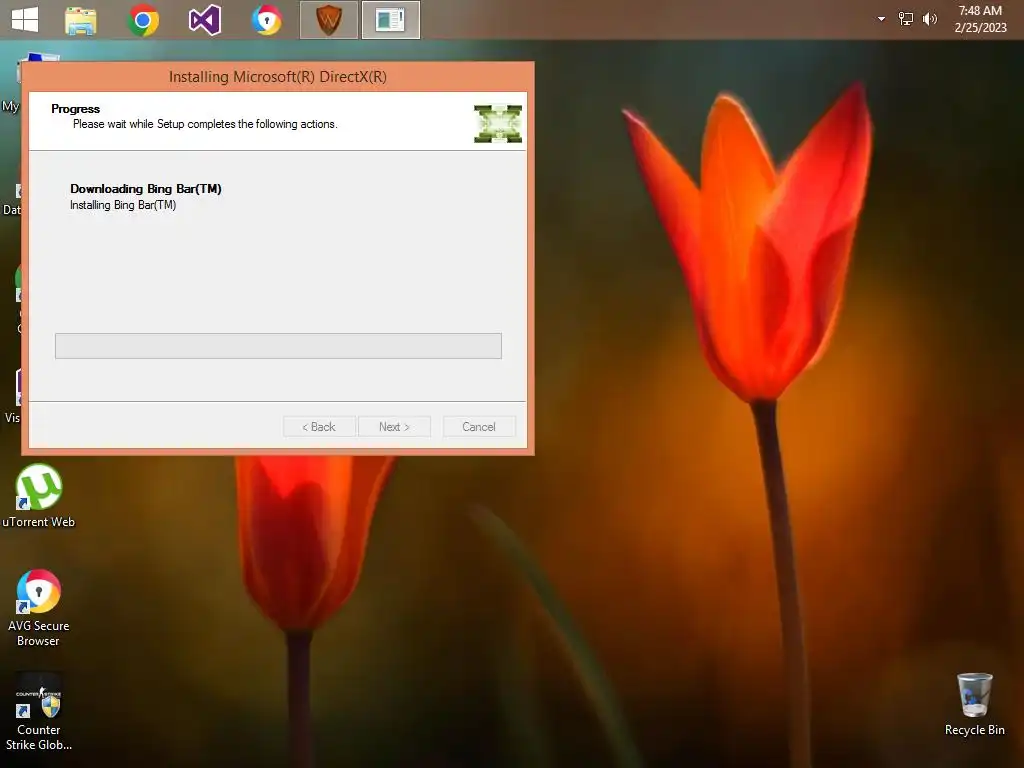Click the installer progress bar
This screenshot has height=768, width=1024.
(x=278, y=346)
